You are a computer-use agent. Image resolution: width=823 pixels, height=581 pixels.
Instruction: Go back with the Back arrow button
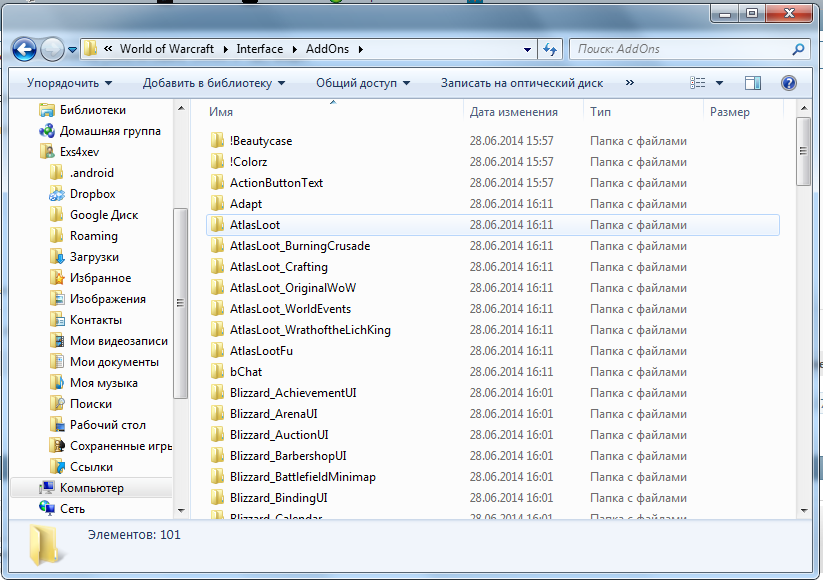click(x=24, y=50)
